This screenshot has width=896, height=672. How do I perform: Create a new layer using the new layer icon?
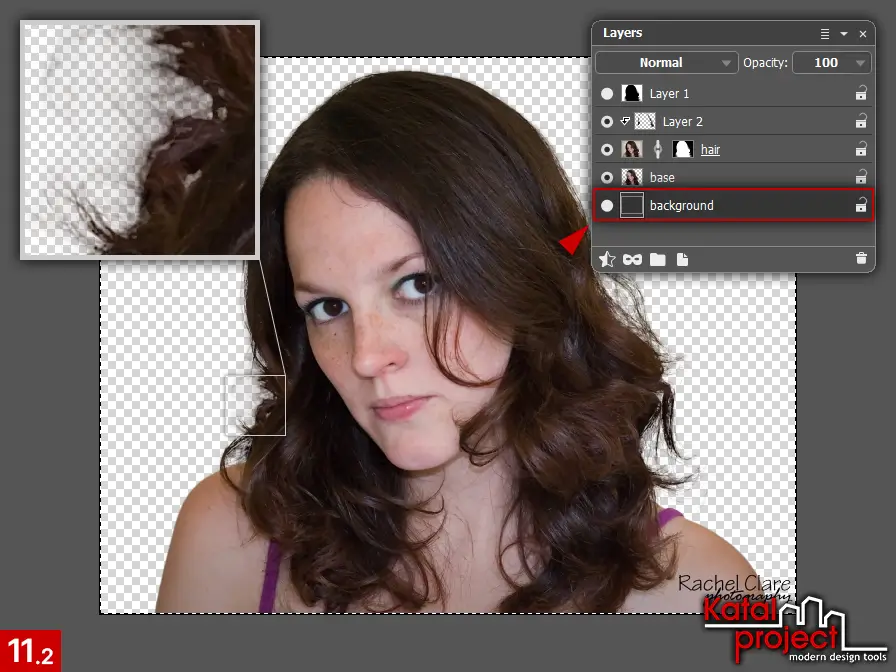682,259
